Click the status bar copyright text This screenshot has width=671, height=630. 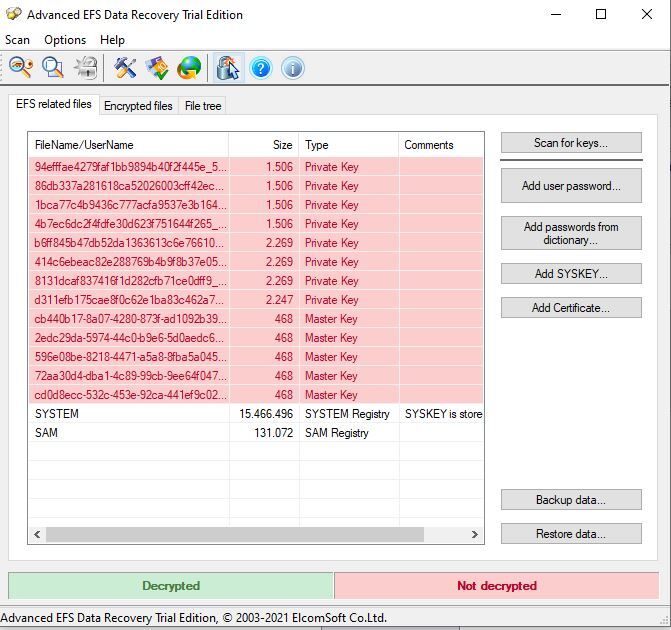(193, 618)
